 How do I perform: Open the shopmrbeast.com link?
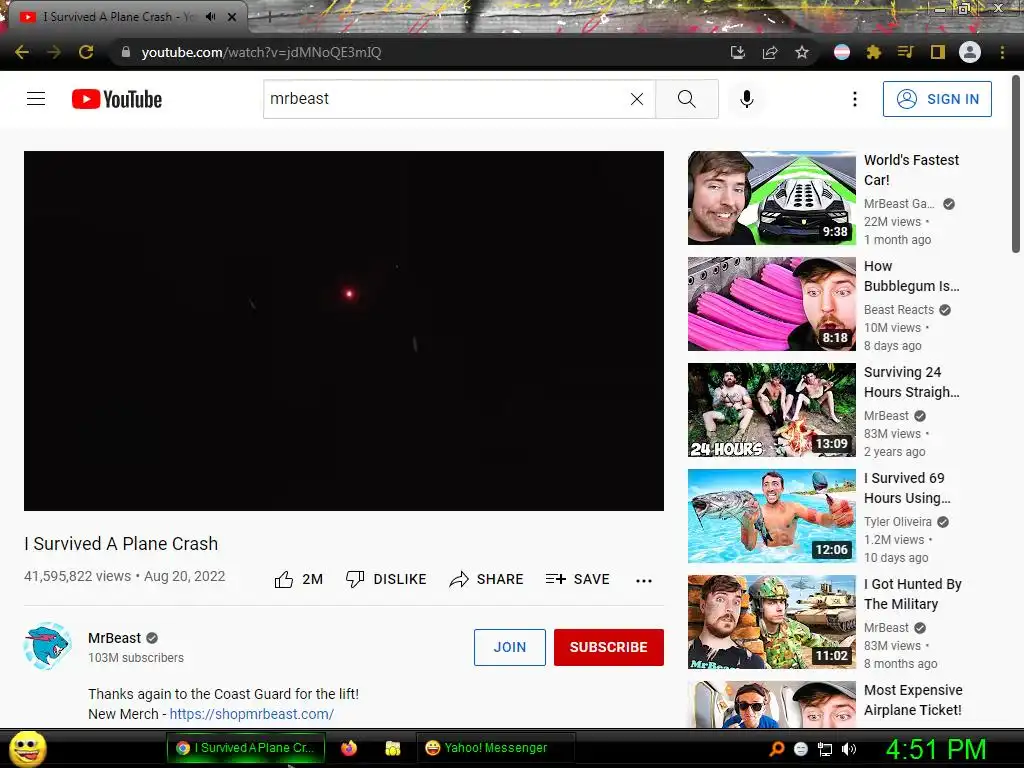pos(251,714)
